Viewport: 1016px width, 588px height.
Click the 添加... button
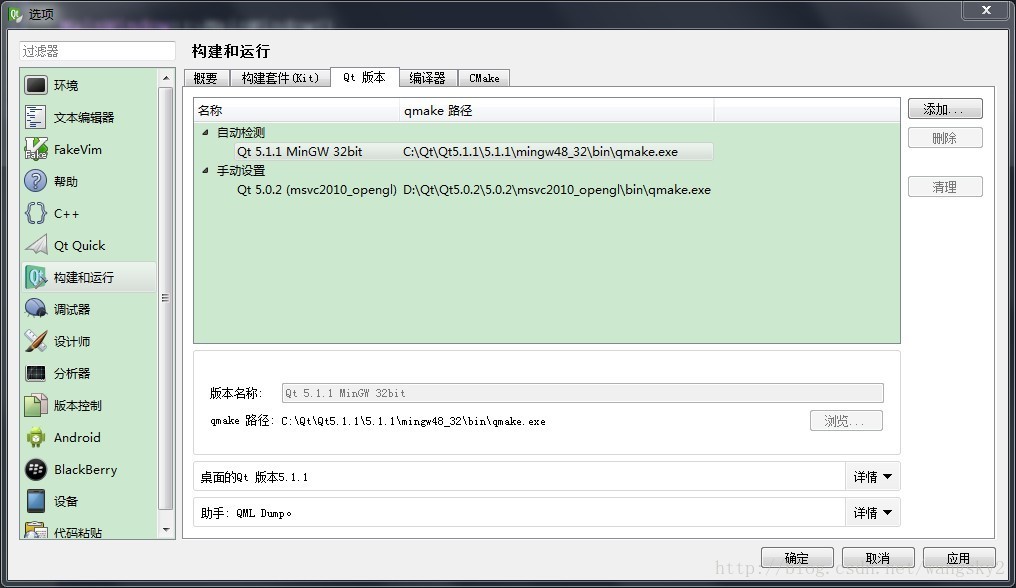[x=945, y=109]
